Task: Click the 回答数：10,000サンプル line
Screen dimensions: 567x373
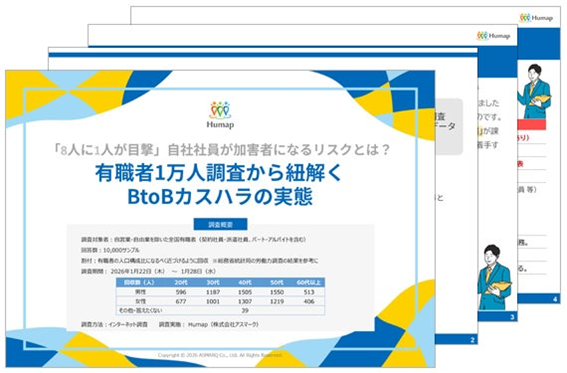Action: click(x=110, y=250)
